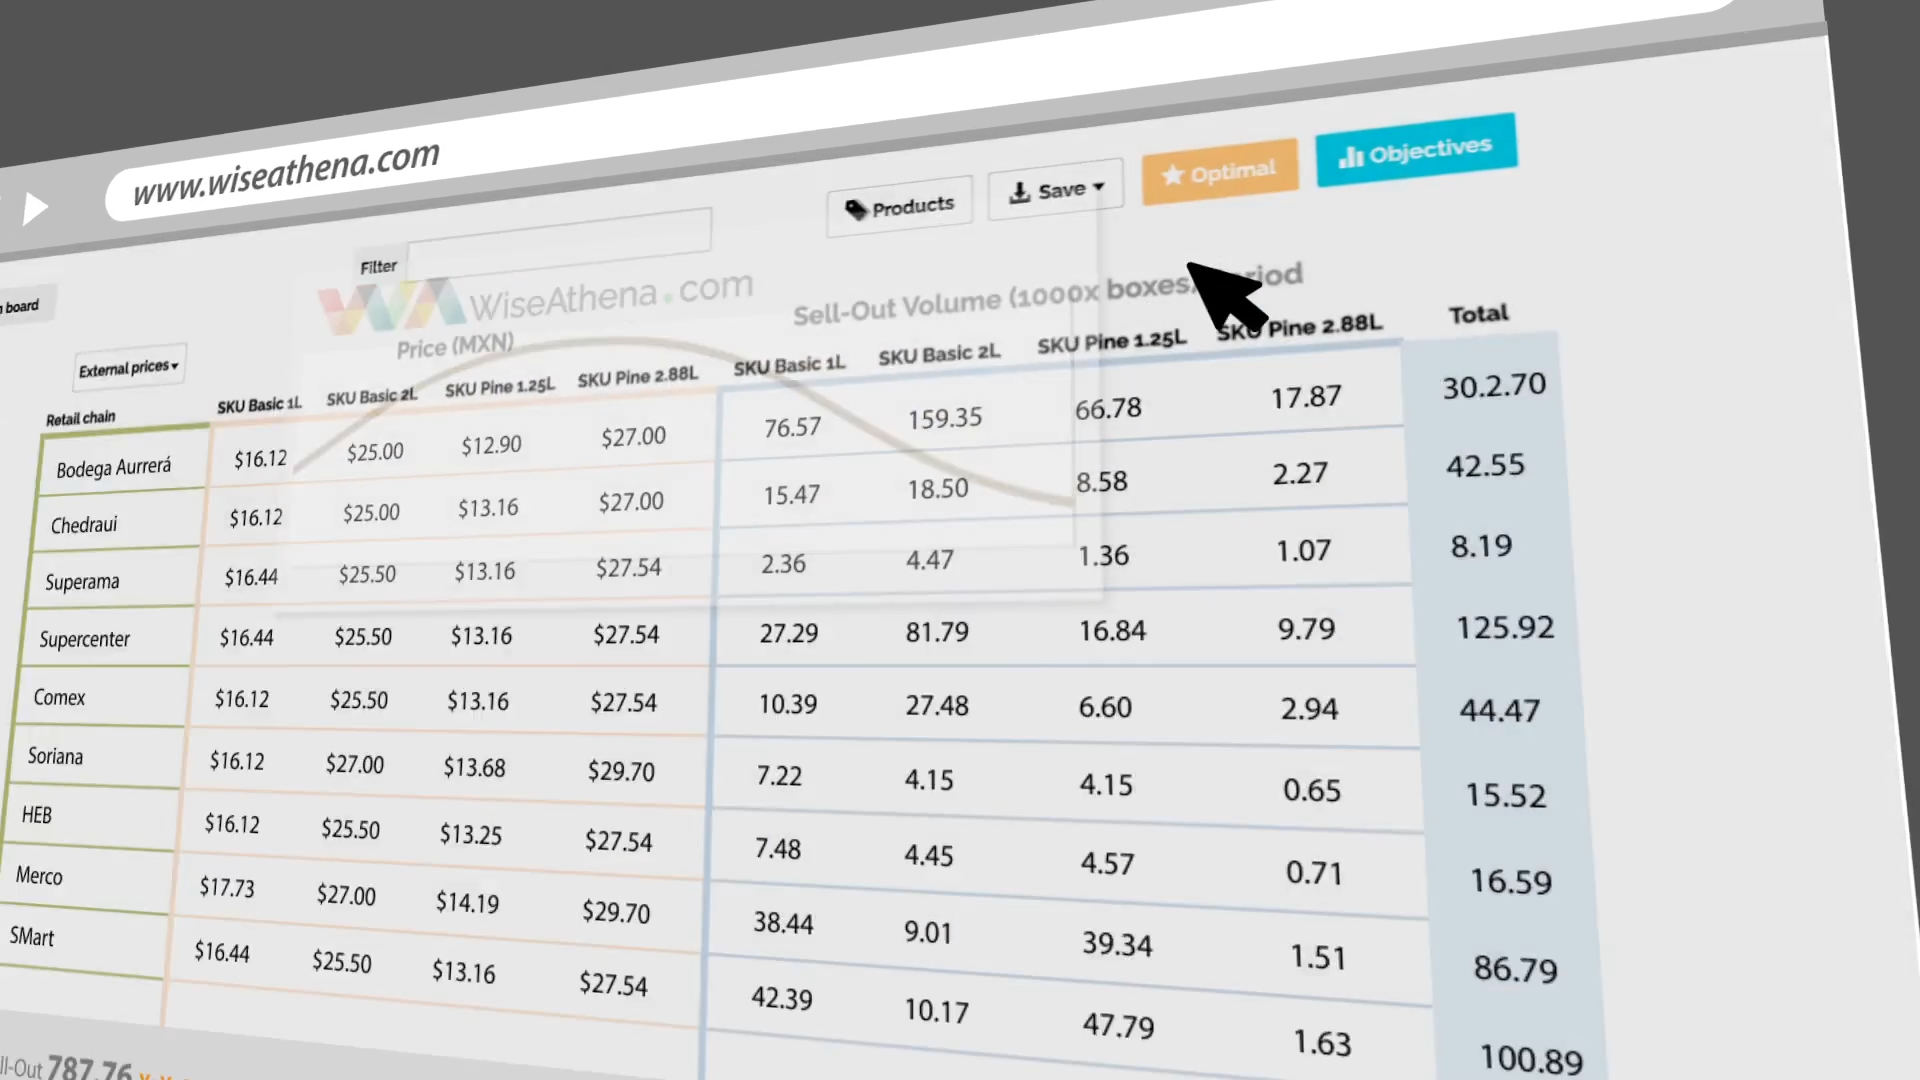Click volume SKU Pine 1.25L column header
This screenshot has width=1920, height=1080.
pyautogui.click(x=1111, y=342)
